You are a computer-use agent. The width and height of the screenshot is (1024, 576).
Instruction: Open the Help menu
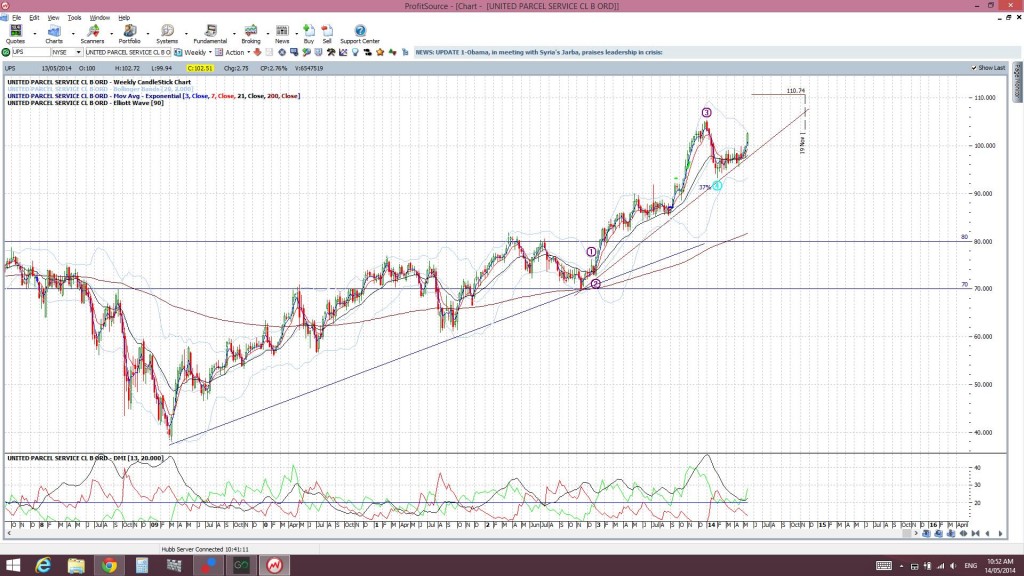coord(124,18)
